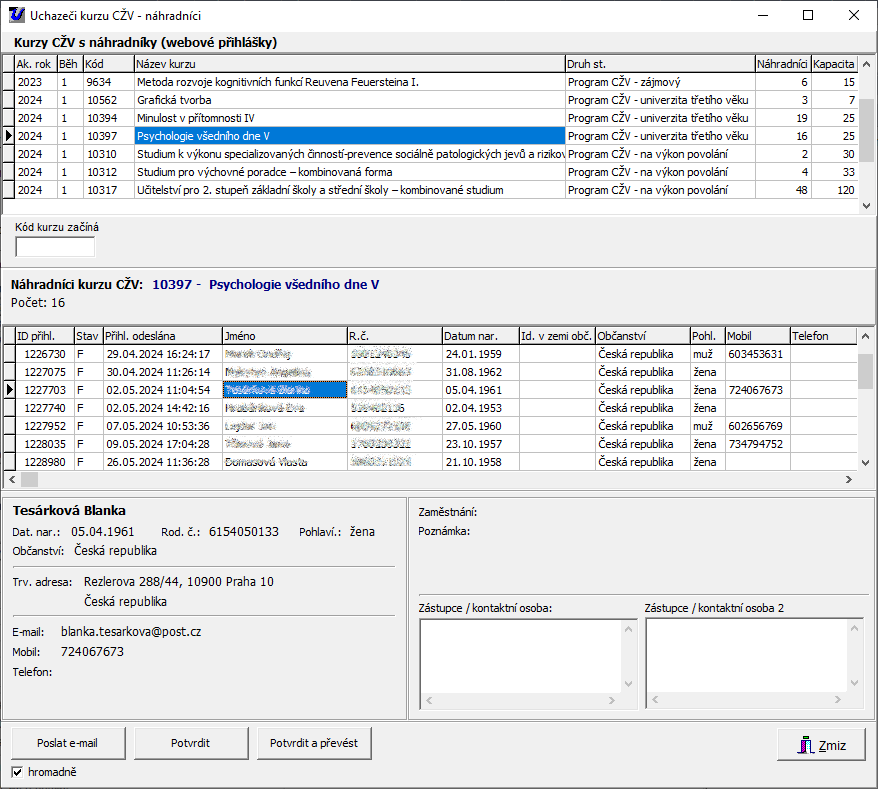
Task: Select the Minulost v přítomnosti IV course
Action: (x=350, y=118)
